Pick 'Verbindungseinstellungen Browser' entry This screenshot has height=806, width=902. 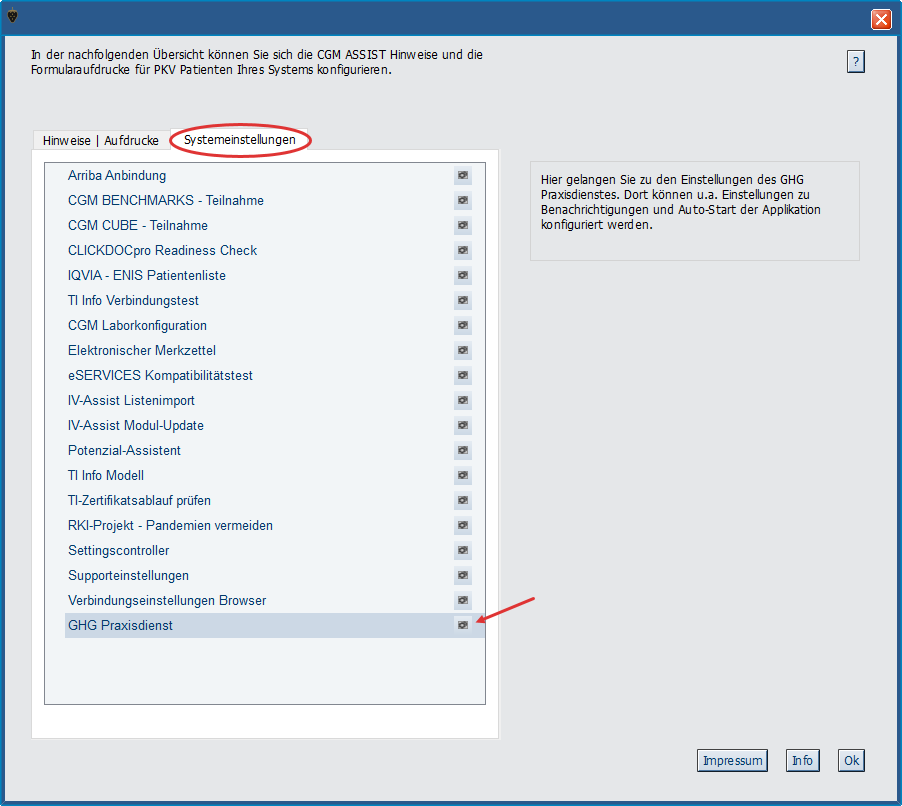tap(275, 601)
